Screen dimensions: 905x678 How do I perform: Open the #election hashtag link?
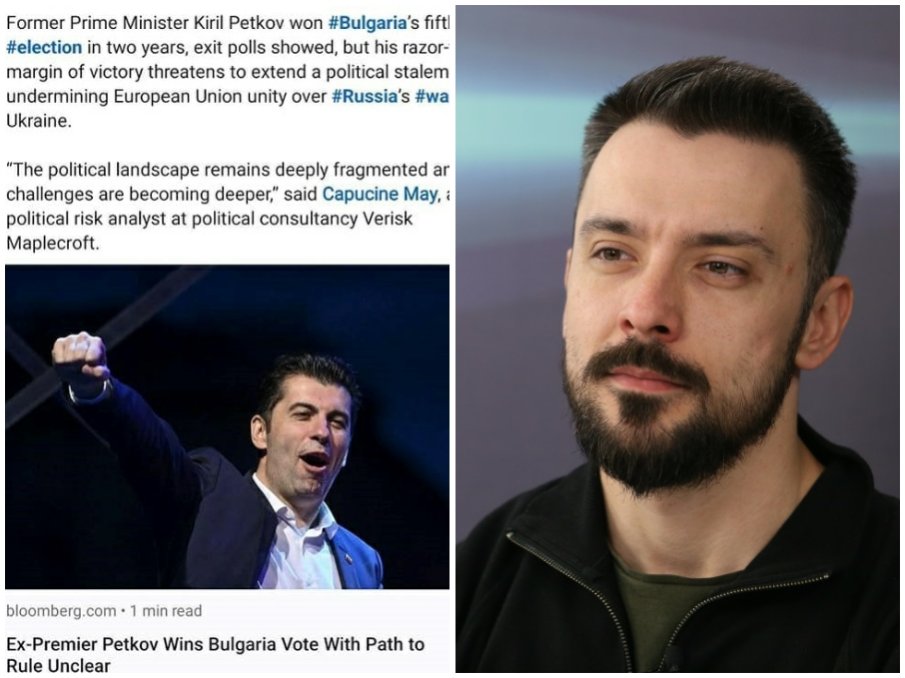click(x=44, y=47)
